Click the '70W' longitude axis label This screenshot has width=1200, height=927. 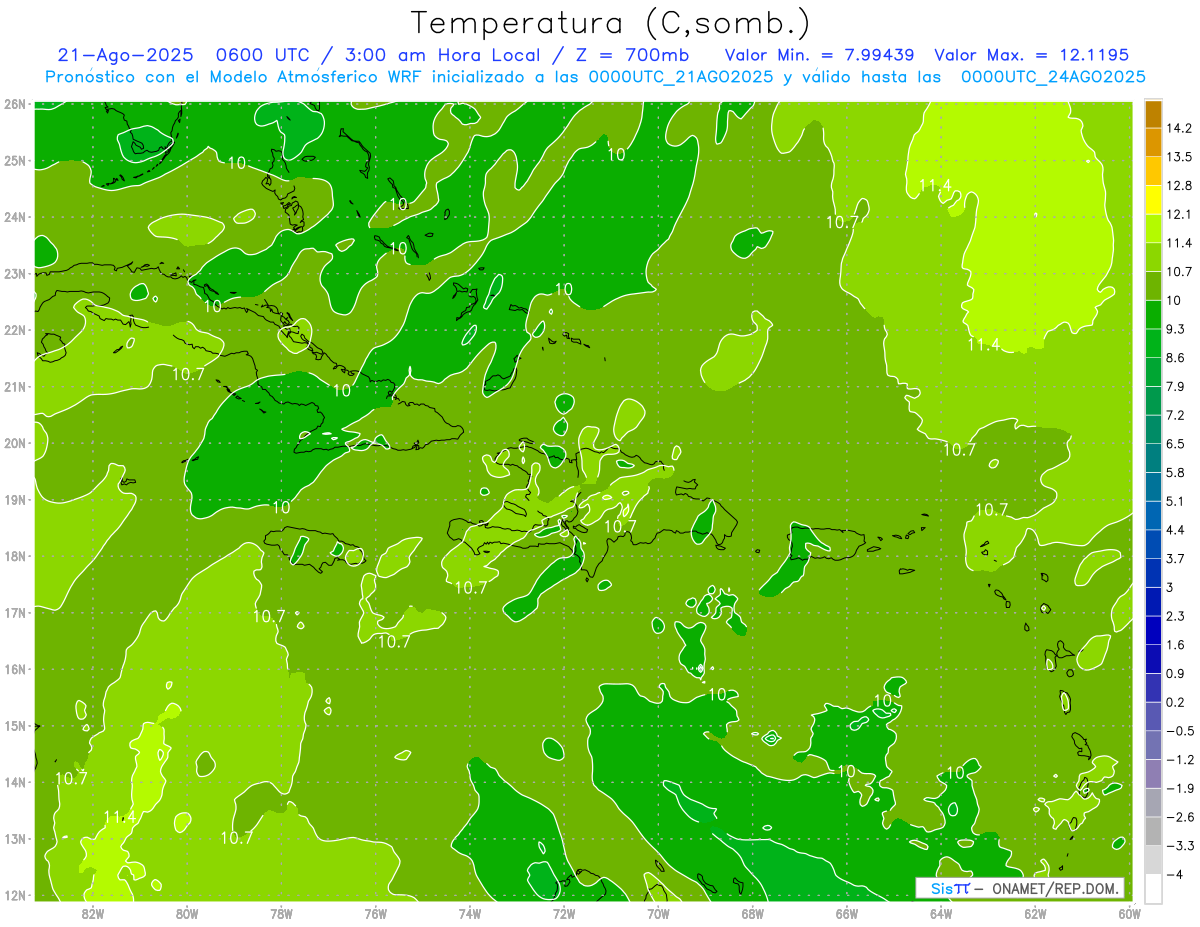click(658, 913)
